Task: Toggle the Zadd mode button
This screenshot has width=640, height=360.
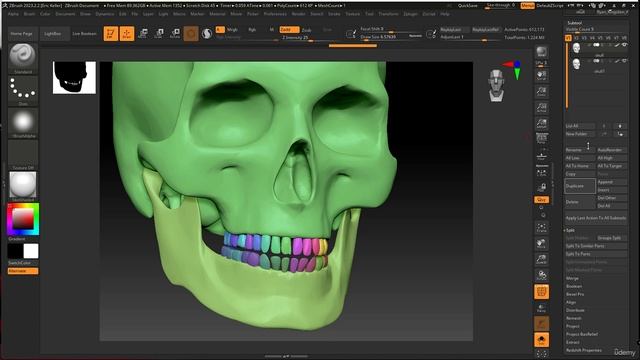Action: [289, 29]
